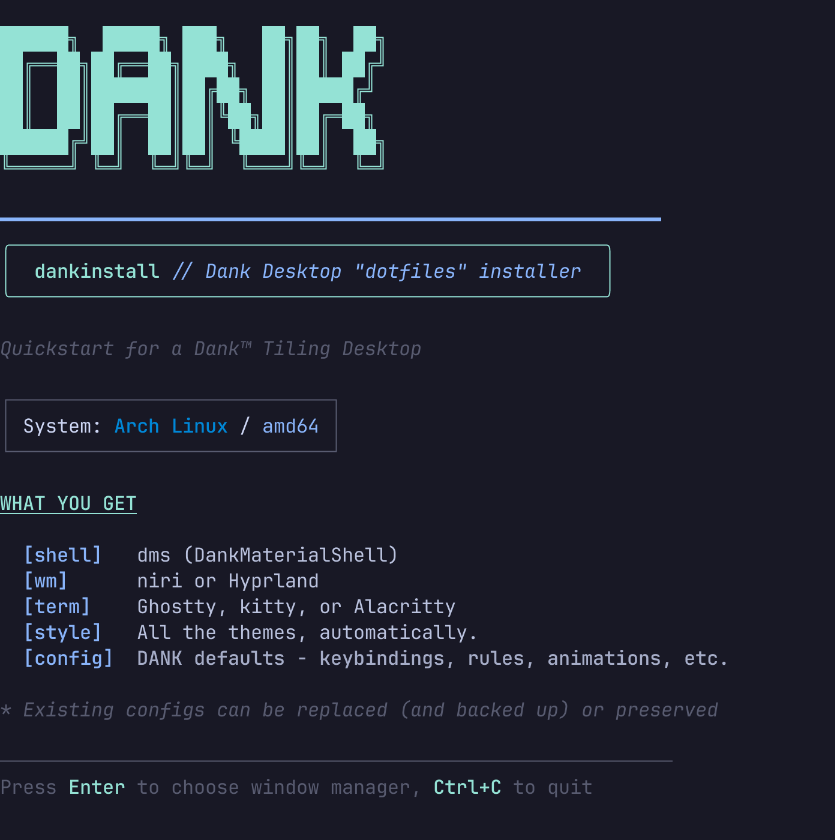Click the Quickstart for a Dank Tiling Desktop tagline
Screen dimensions: 835x840
[x=210, y=349]
